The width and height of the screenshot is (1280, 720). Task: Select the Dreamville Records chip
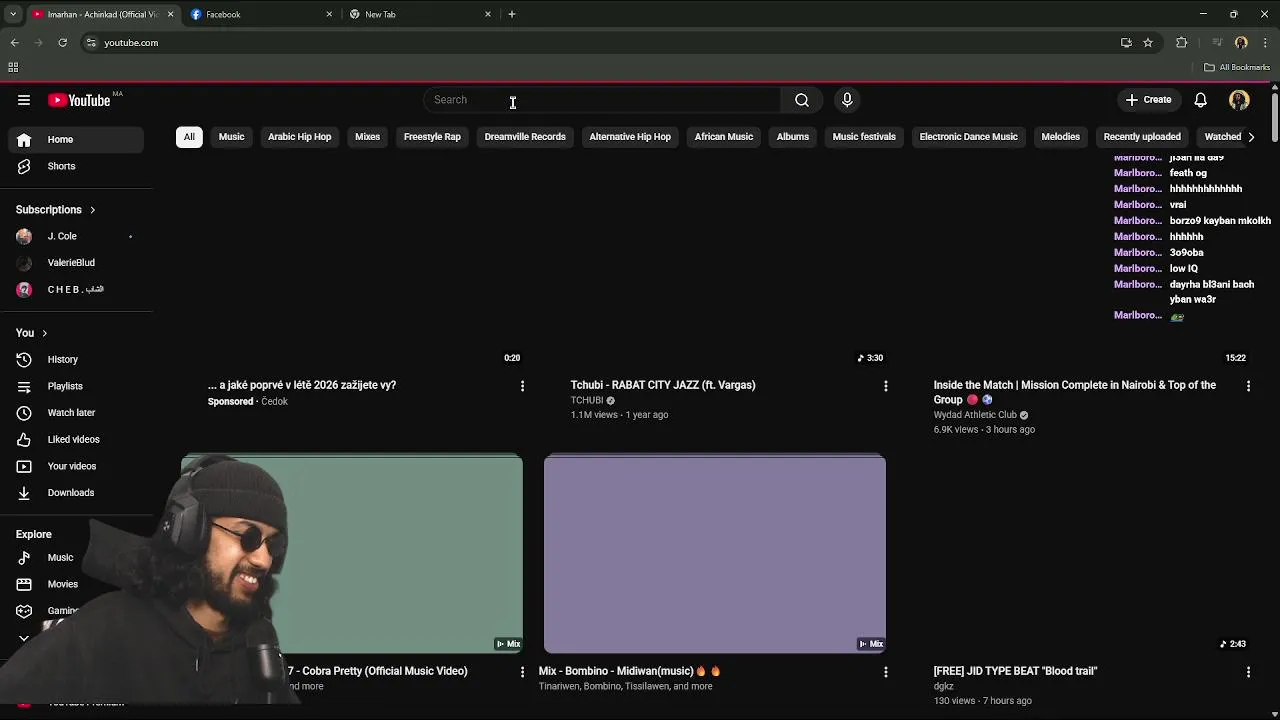pos(525,137)
